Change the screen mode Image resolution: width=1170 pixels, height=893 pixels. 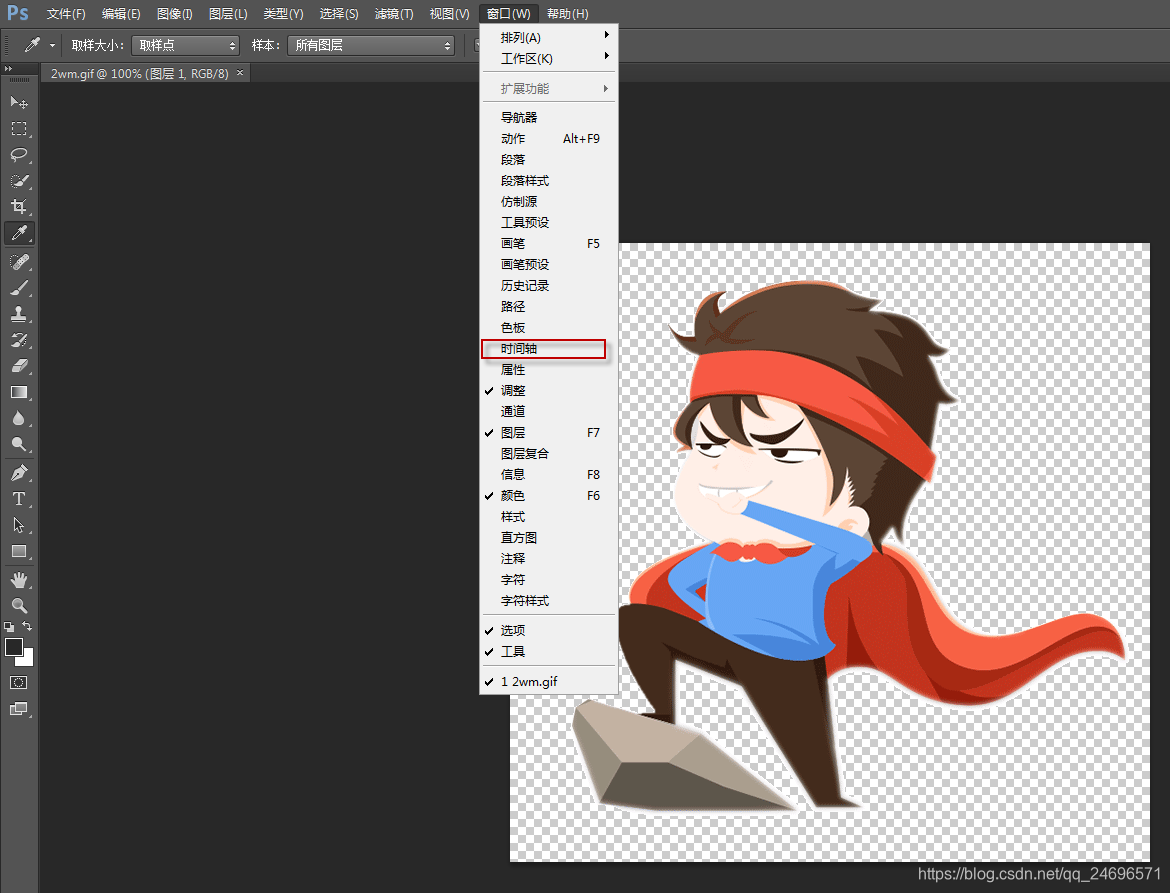[19, 709]
